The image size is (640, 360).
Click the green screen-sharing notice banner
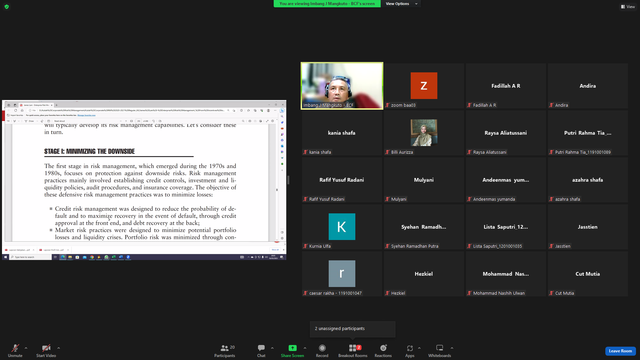coord(327,4)
